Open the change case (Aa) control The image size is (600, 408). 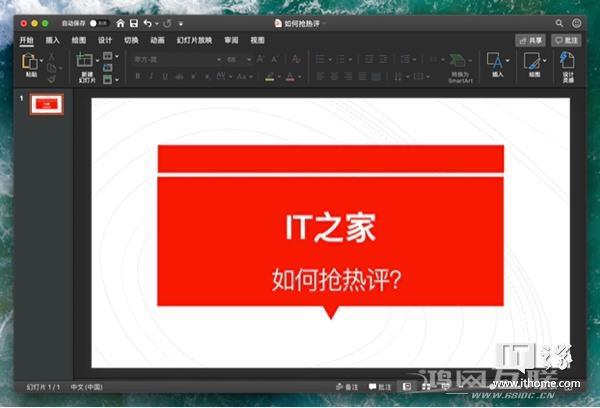click(x=242, y=77)
